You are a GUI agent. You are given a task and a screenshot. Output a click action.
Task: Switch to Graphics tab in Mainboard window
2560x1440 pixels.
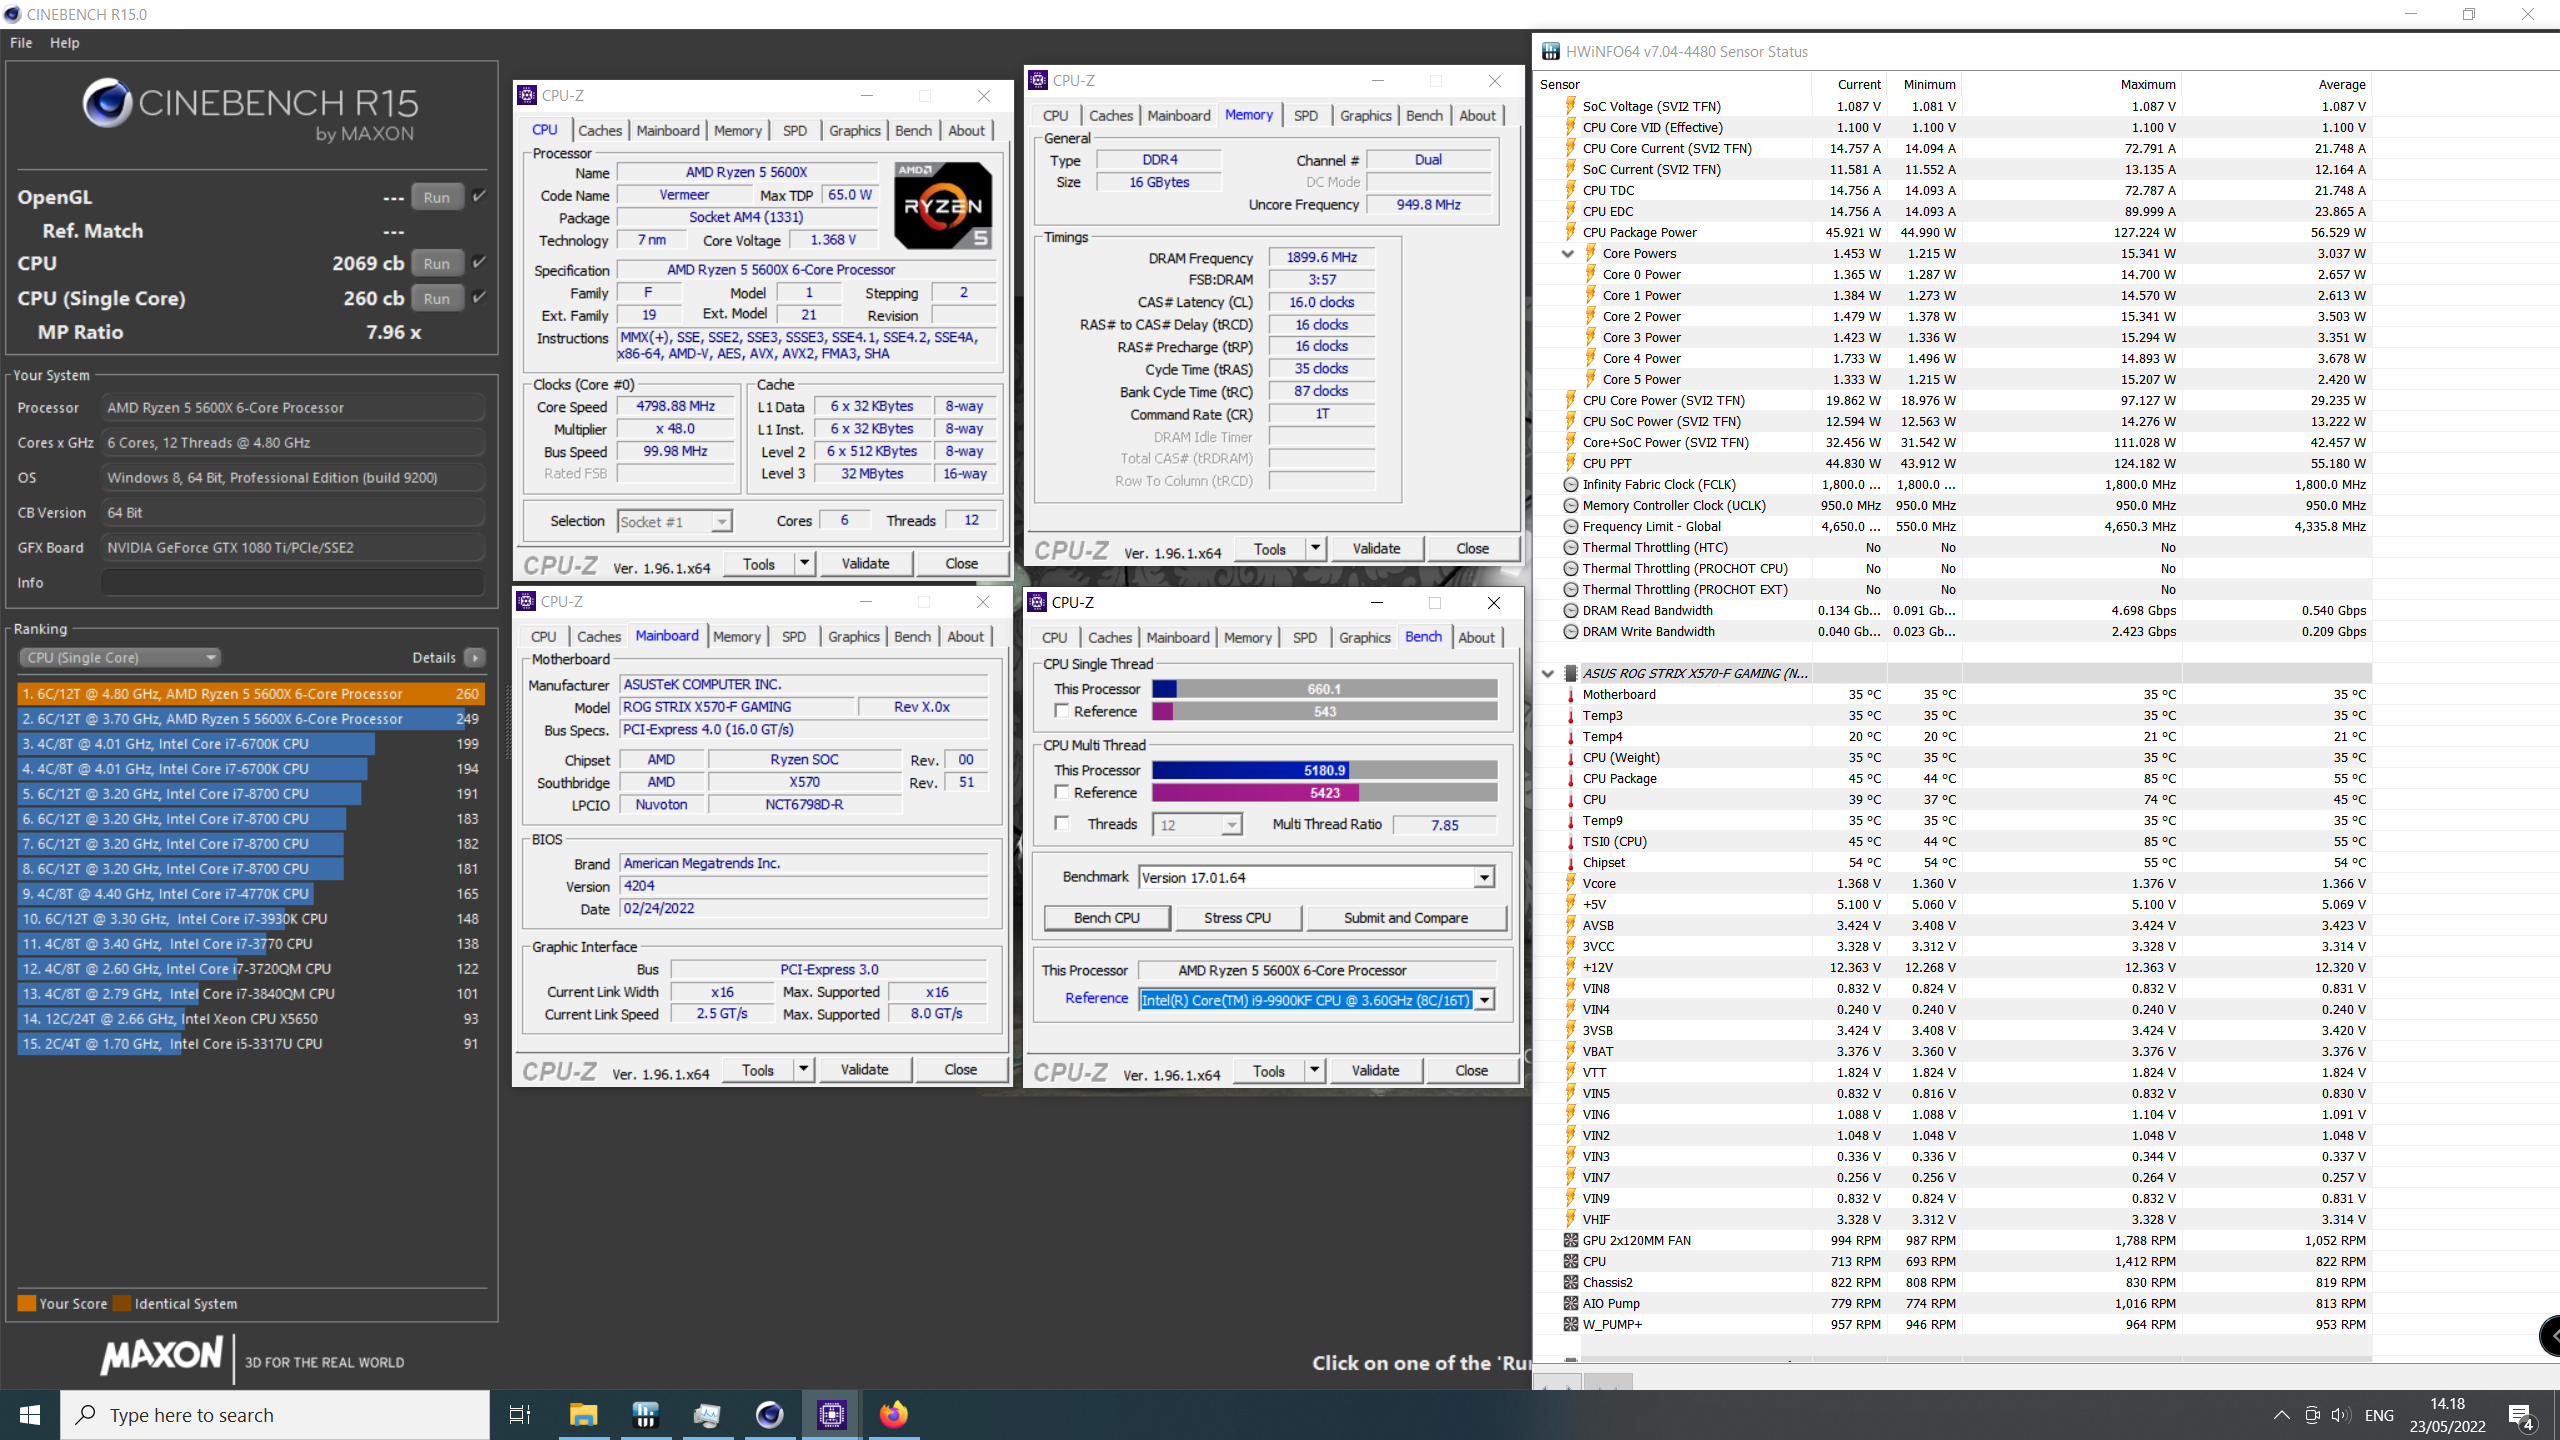[x=854, y=636]
